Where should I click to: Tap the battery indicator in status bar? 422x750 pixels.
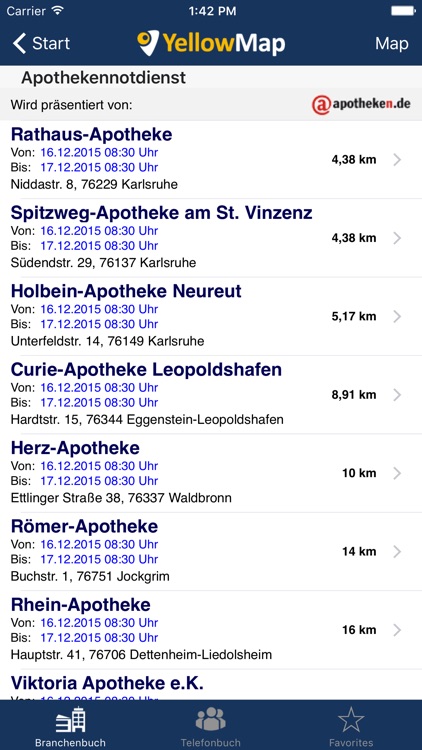click(x=402, y=11)
